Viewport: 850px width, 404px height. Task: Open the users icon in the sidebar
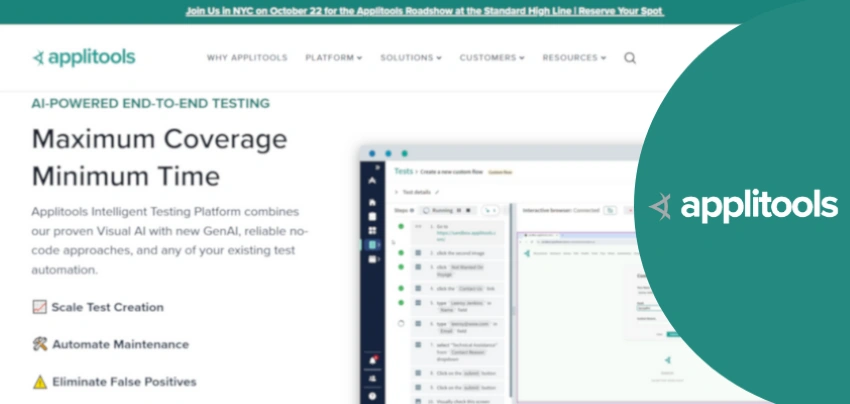coord(372,378)
